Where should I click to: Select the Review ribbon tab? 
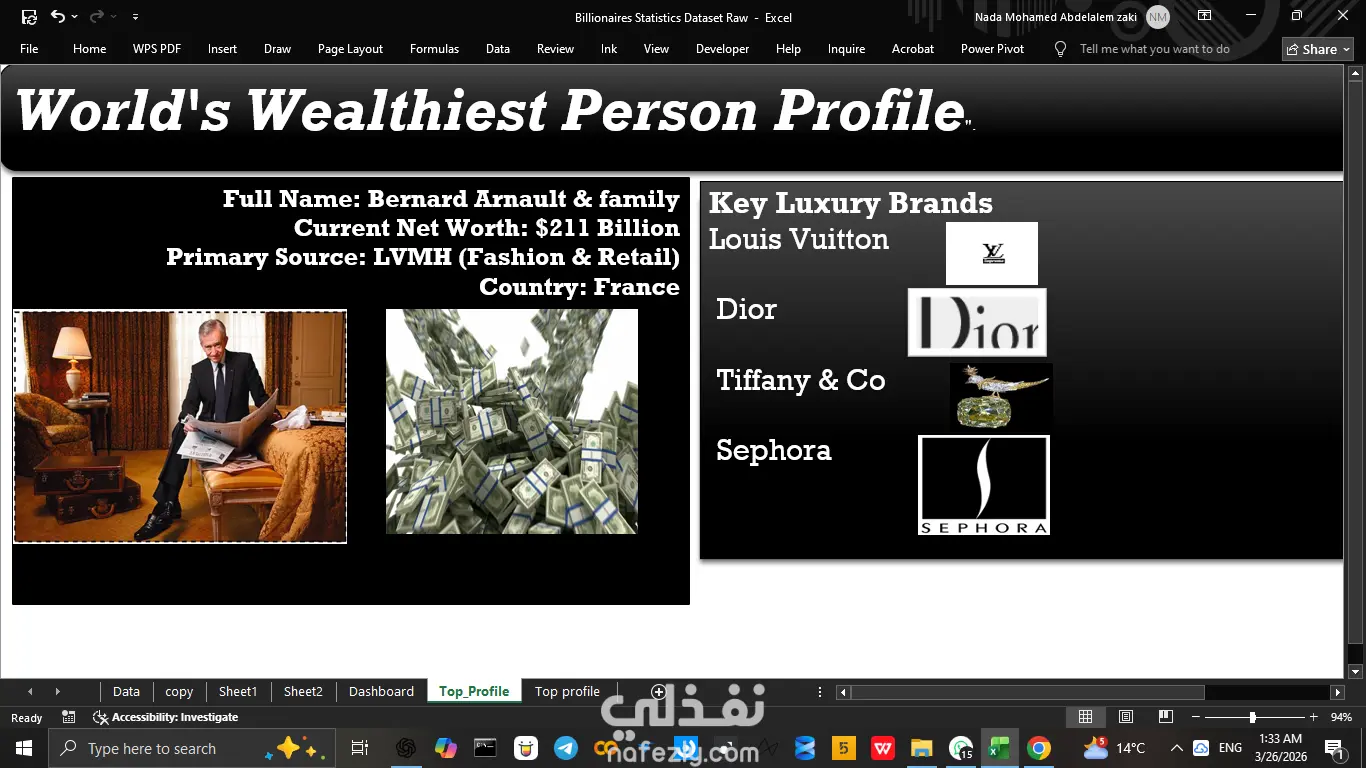555,49
